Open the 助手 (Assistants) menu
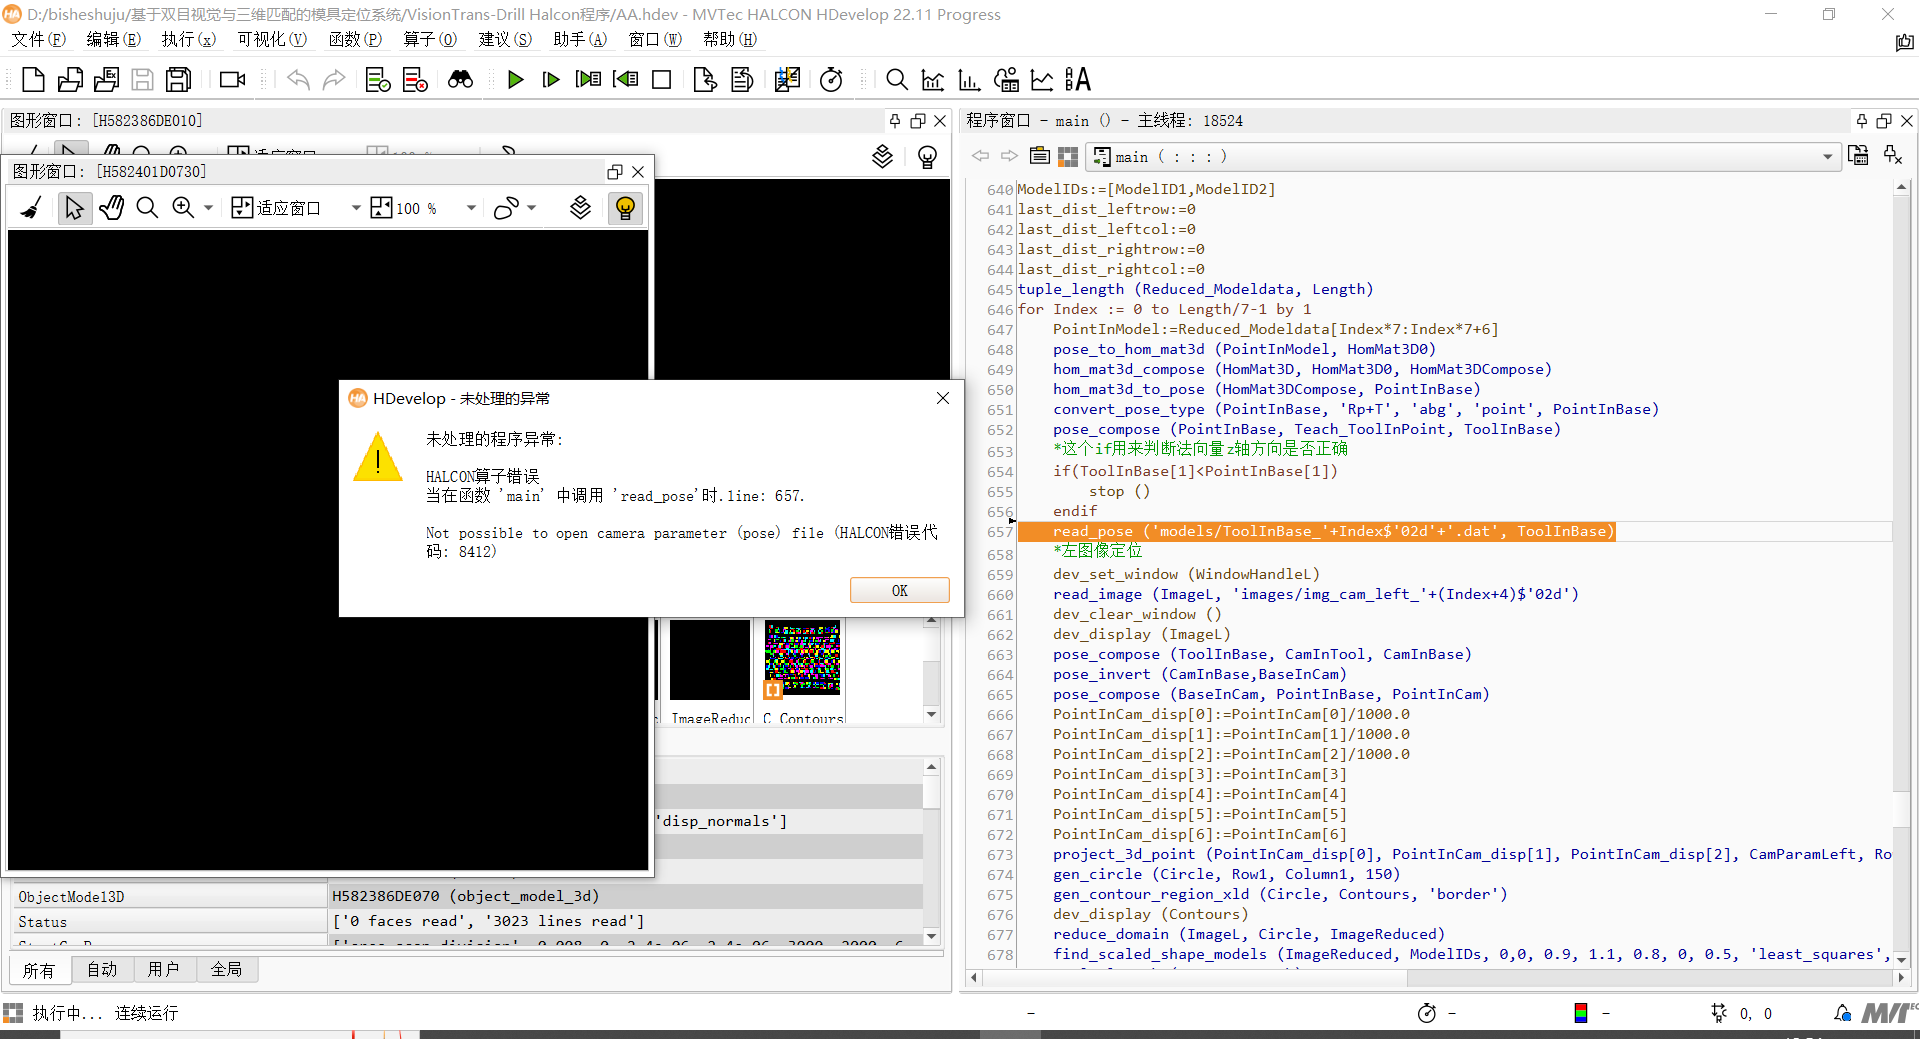Image resolution: width=1920 pixels, height=1039 pixels. [x=580, y=39]
